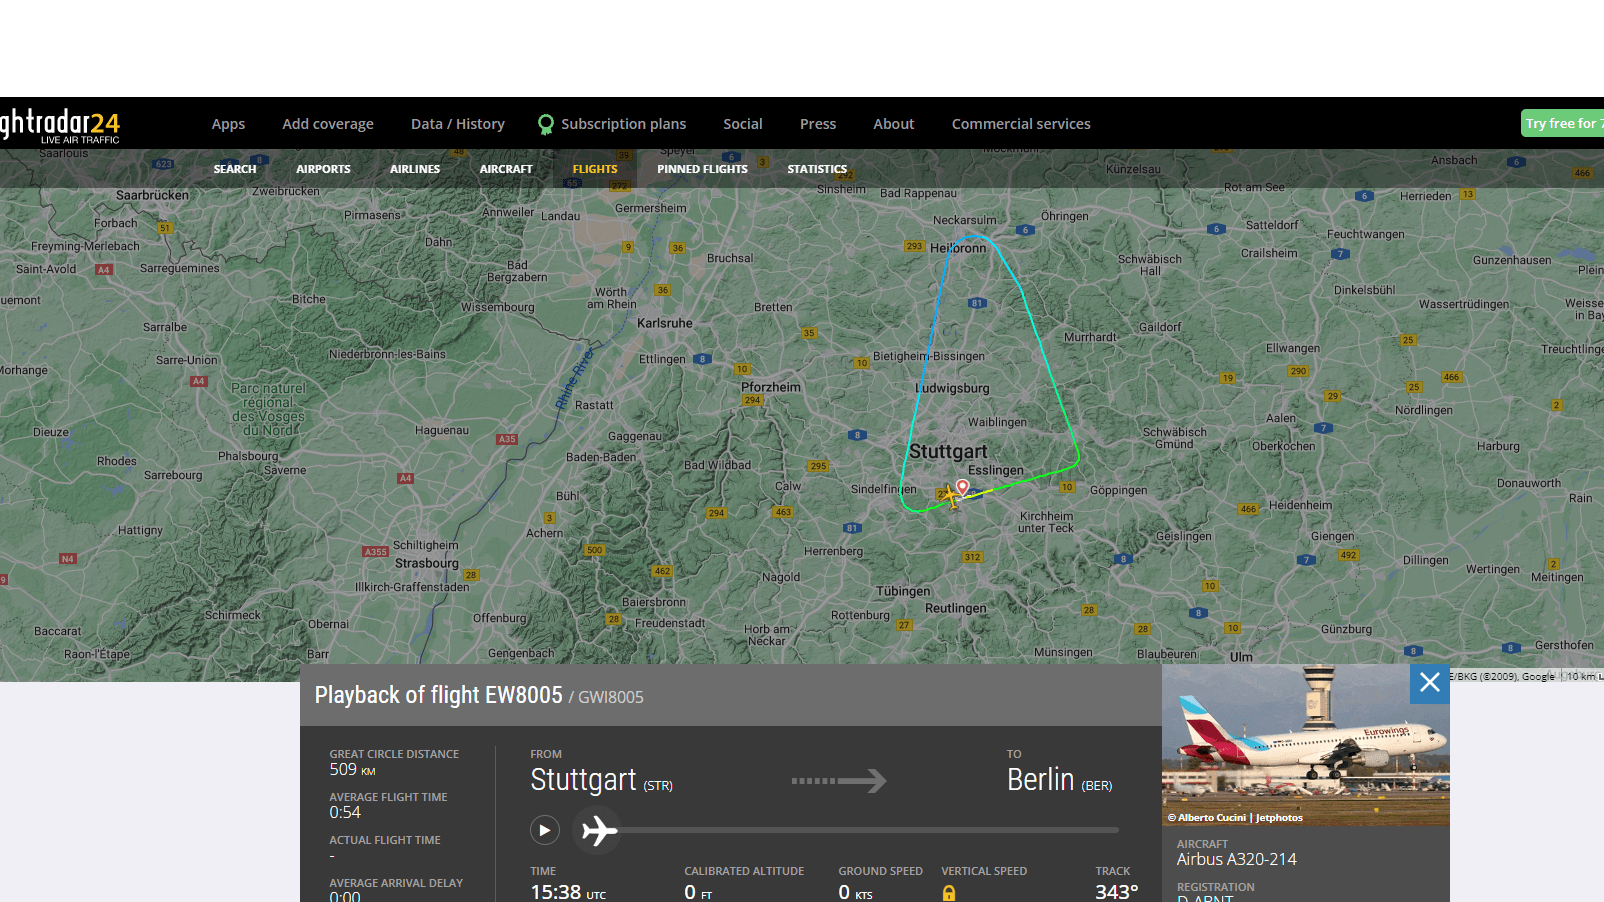Screen dimensions: 1604x902
Task: Click the Subscription plans ribbon icon
Action: click(546, 124)
